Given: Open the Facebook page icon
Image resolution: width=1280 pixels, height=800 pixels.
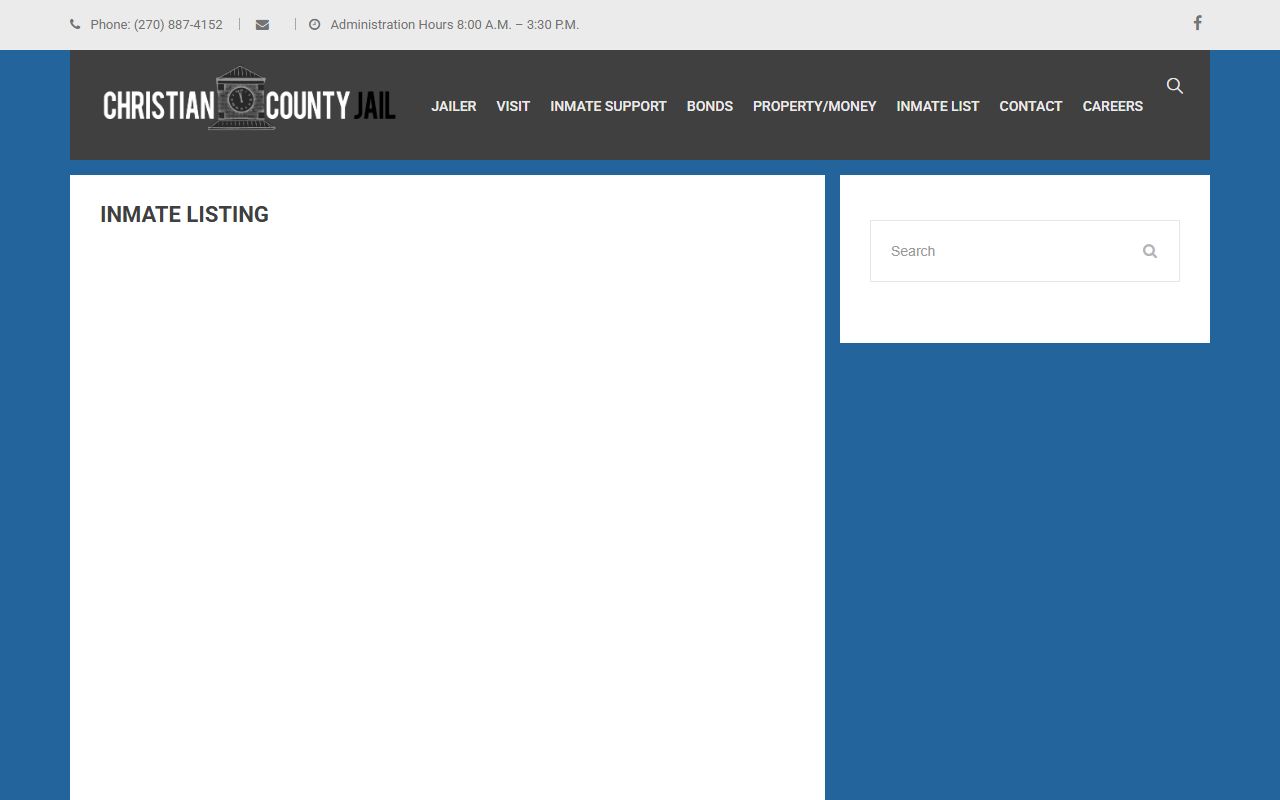Looking at the screenshot, I should point(1197,23).
